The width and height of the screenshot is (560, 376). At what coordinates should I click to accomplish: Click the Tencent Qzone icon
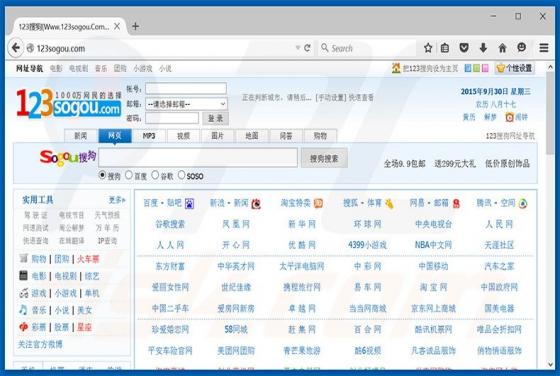[522, 204]
